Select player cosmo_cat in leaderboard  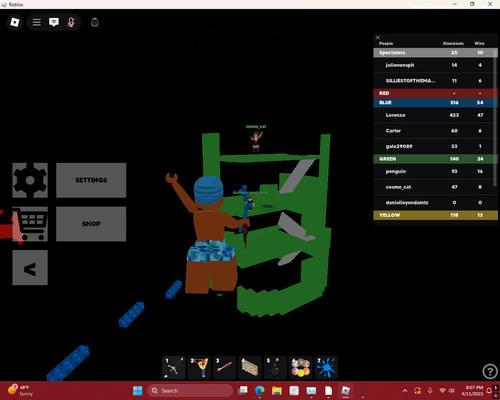(433, 187)
